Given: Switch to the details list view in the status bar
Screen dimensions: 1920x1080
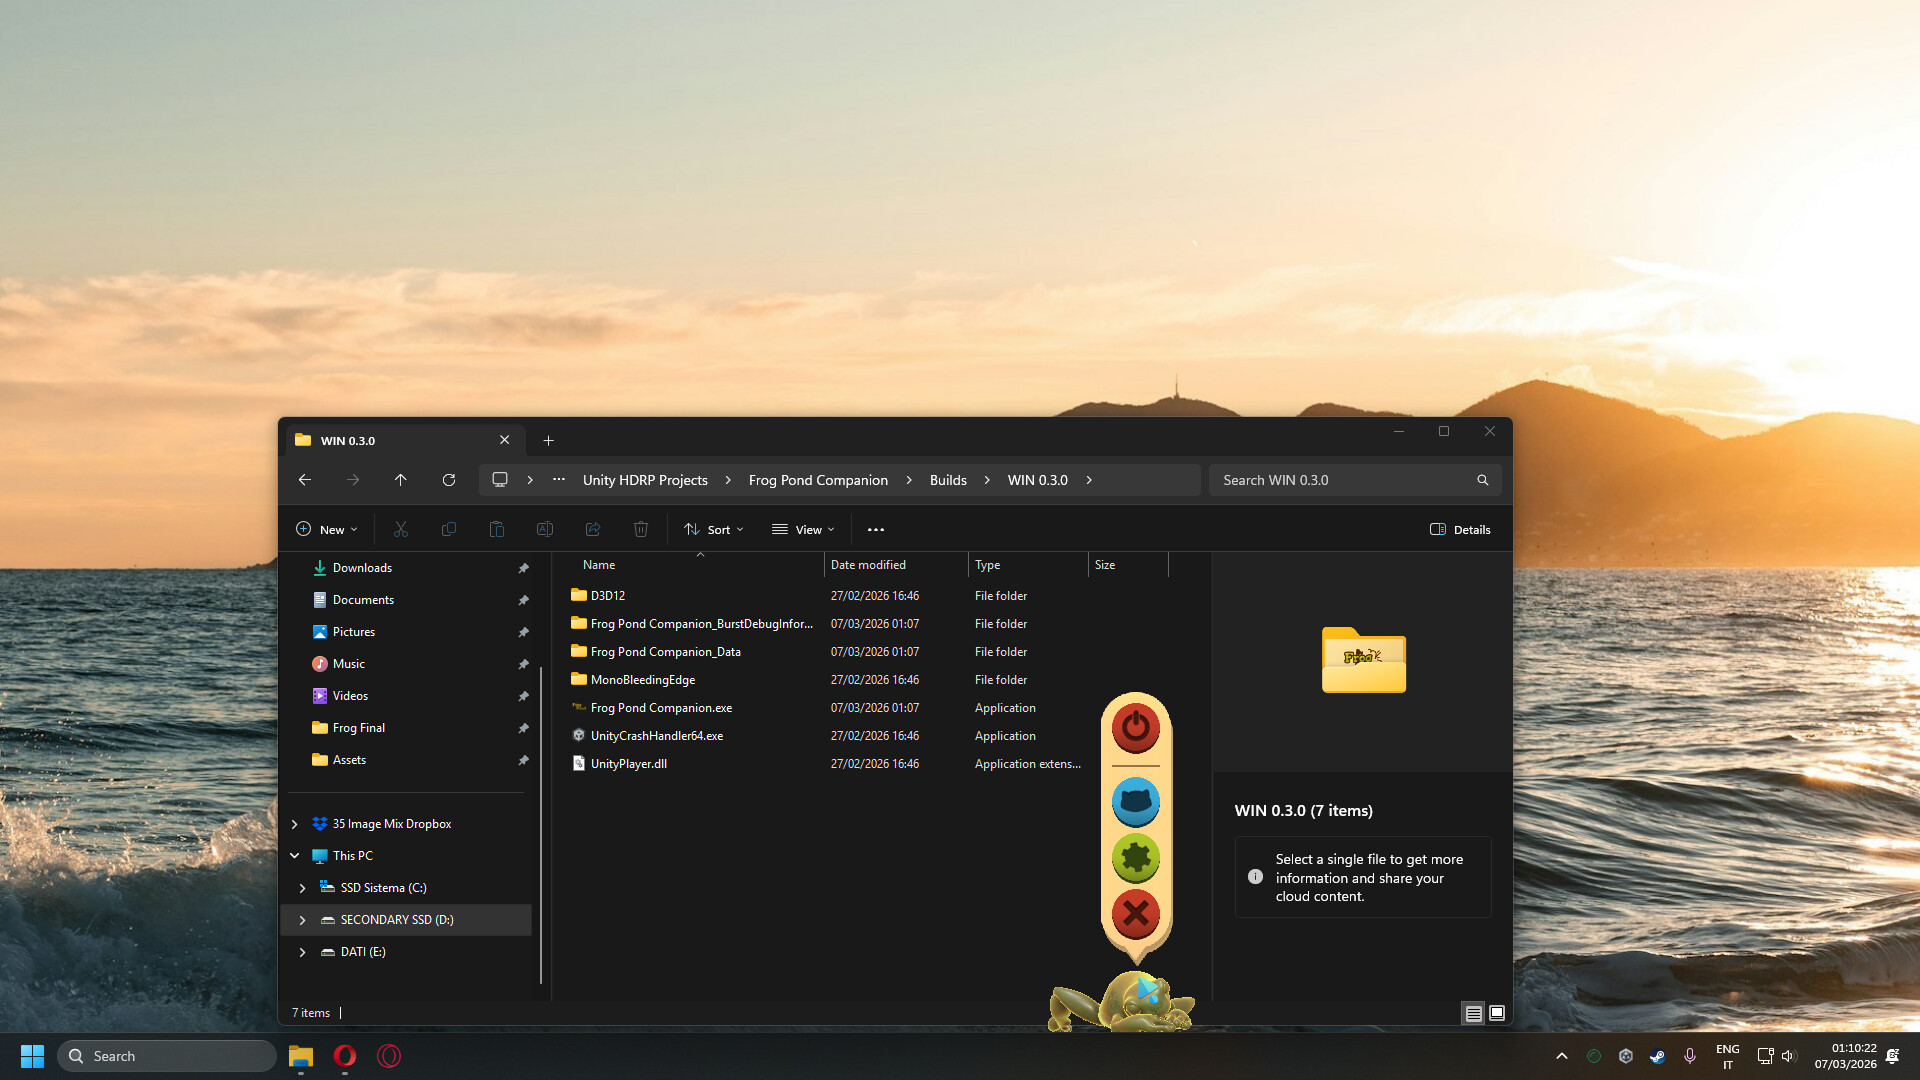Looking at the screenshot, I should coord(1473,1013).
